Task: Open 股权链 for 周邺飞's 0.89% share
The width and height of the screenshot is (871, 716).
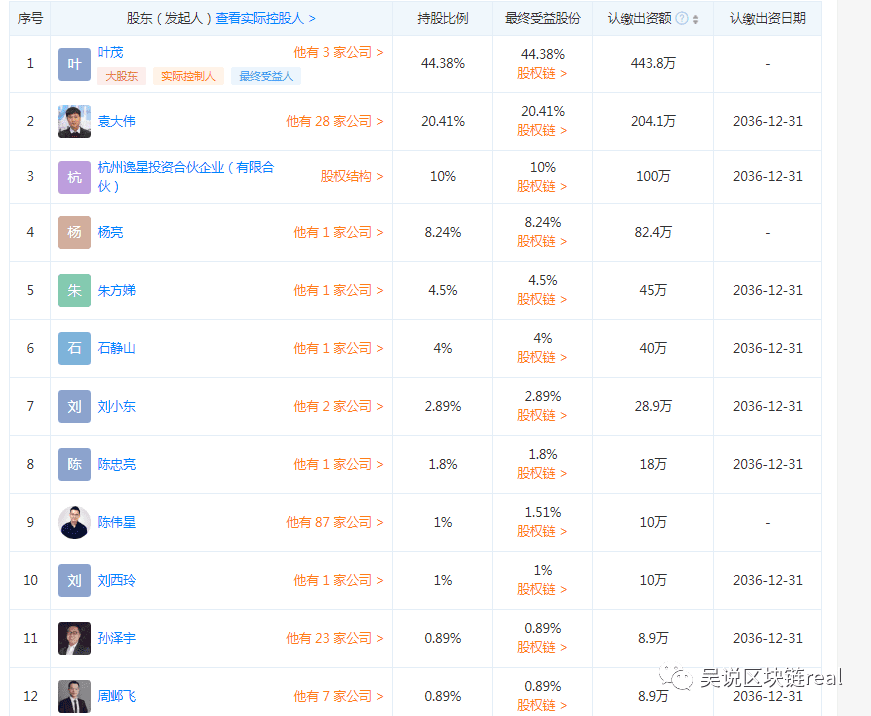Action: (542, 705)
